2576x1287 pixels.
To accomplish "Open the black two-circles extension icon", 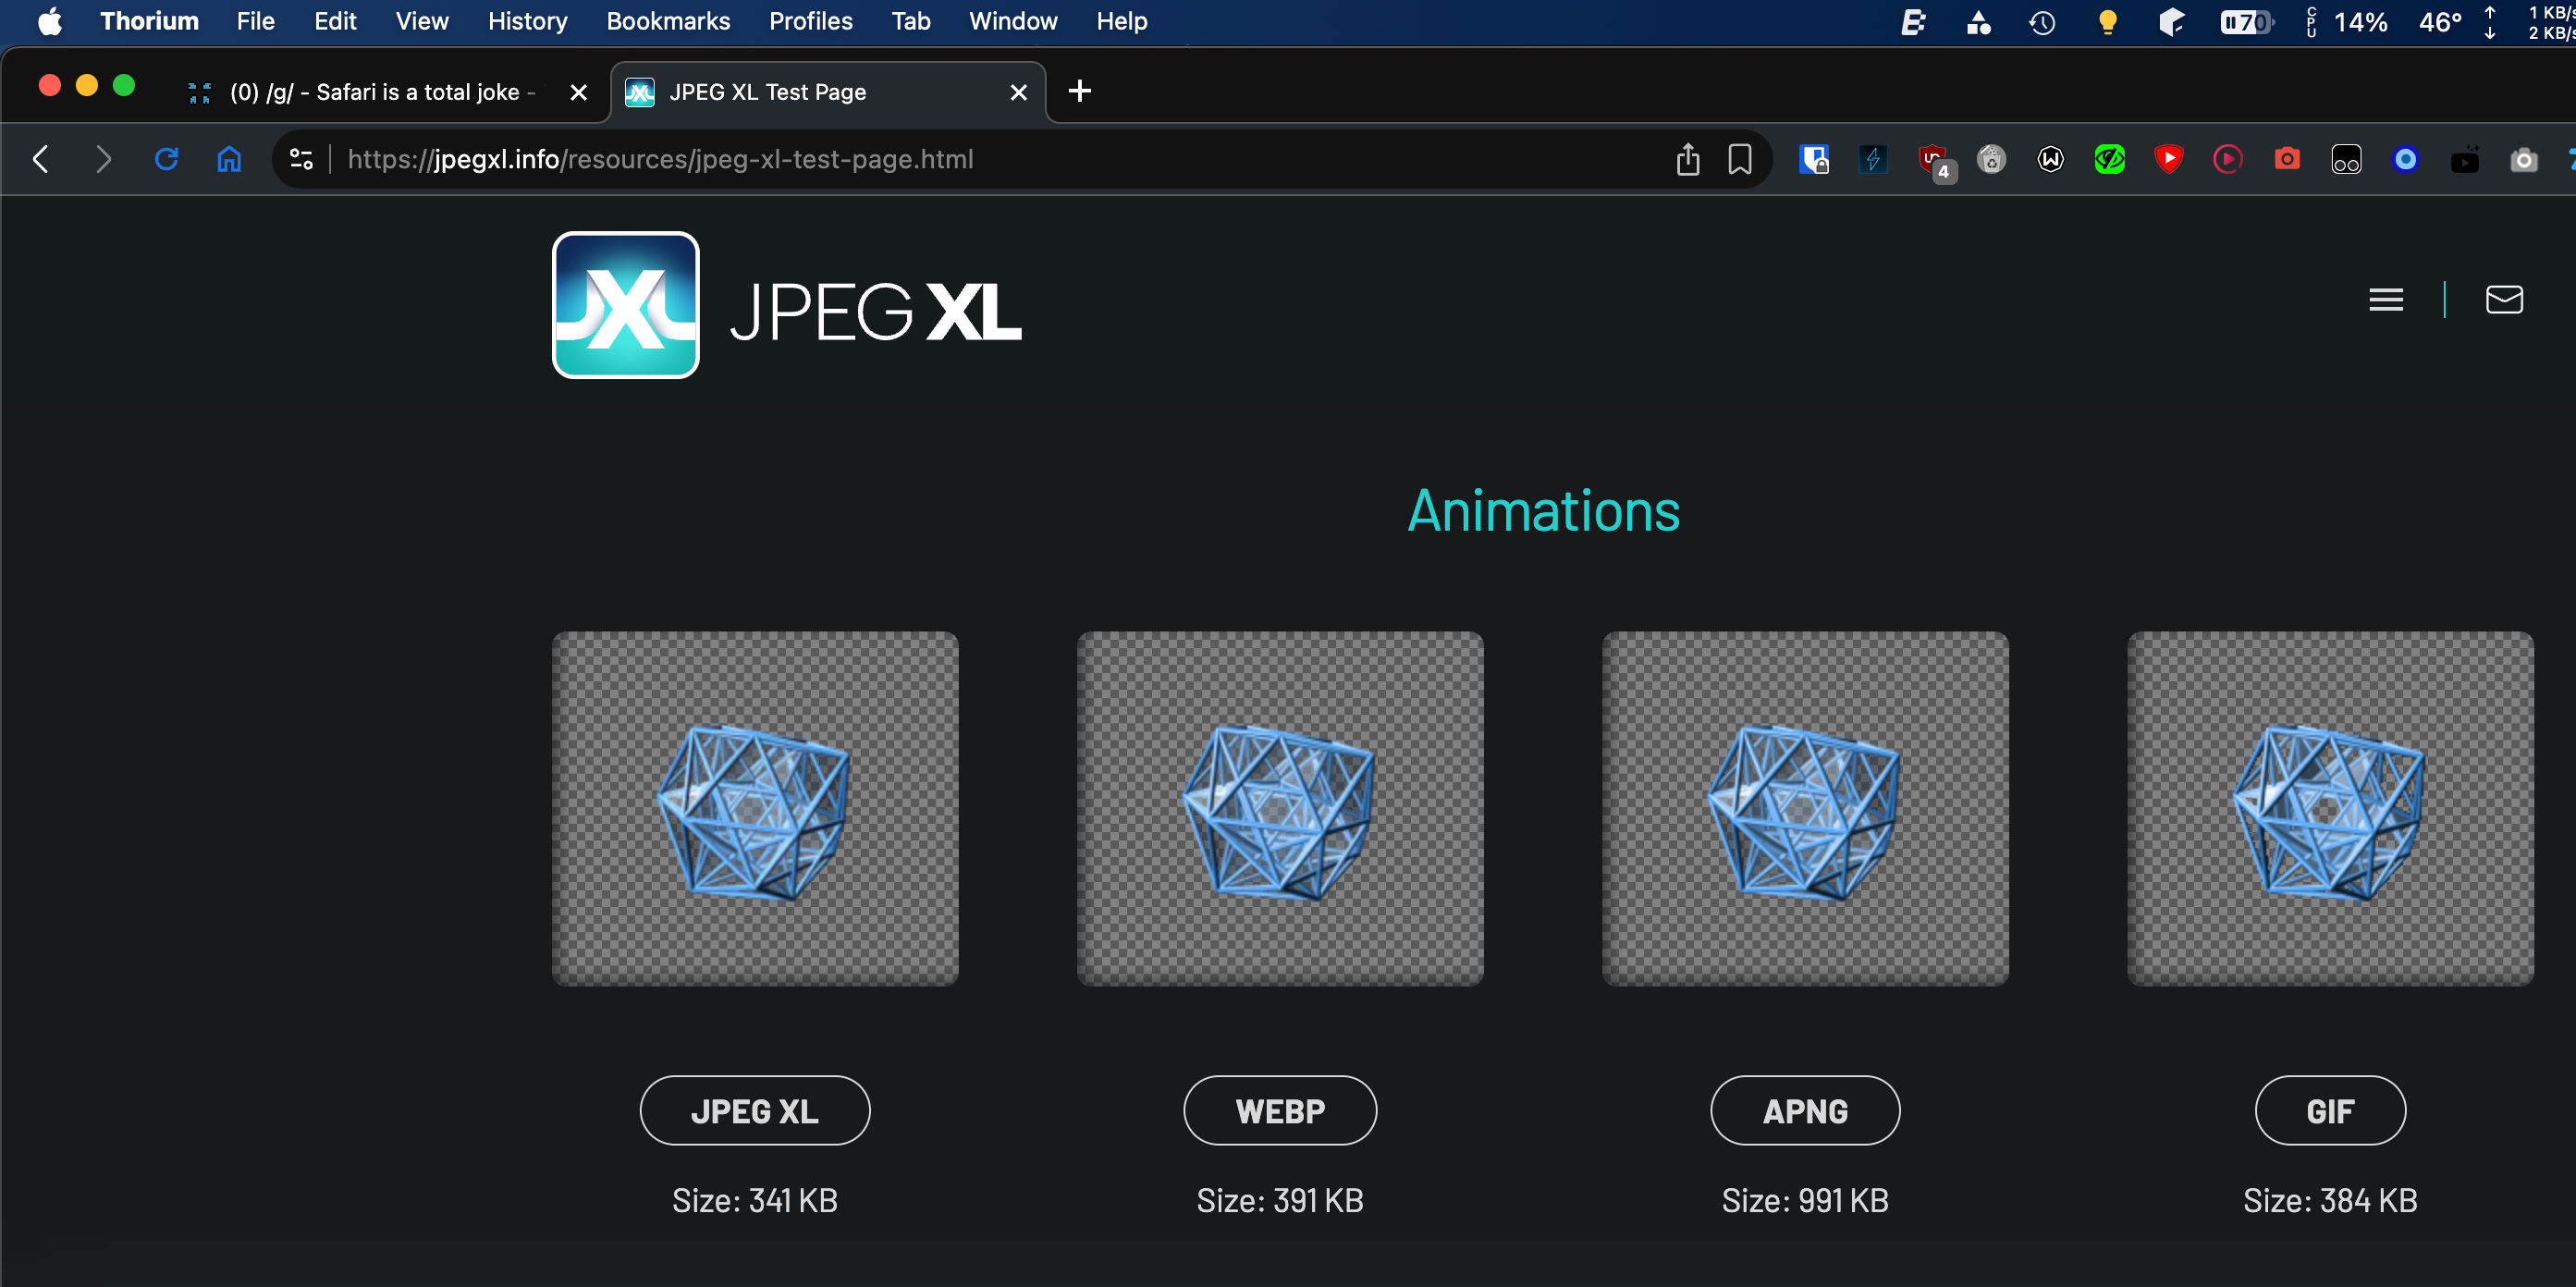I will pos(2347,159).
